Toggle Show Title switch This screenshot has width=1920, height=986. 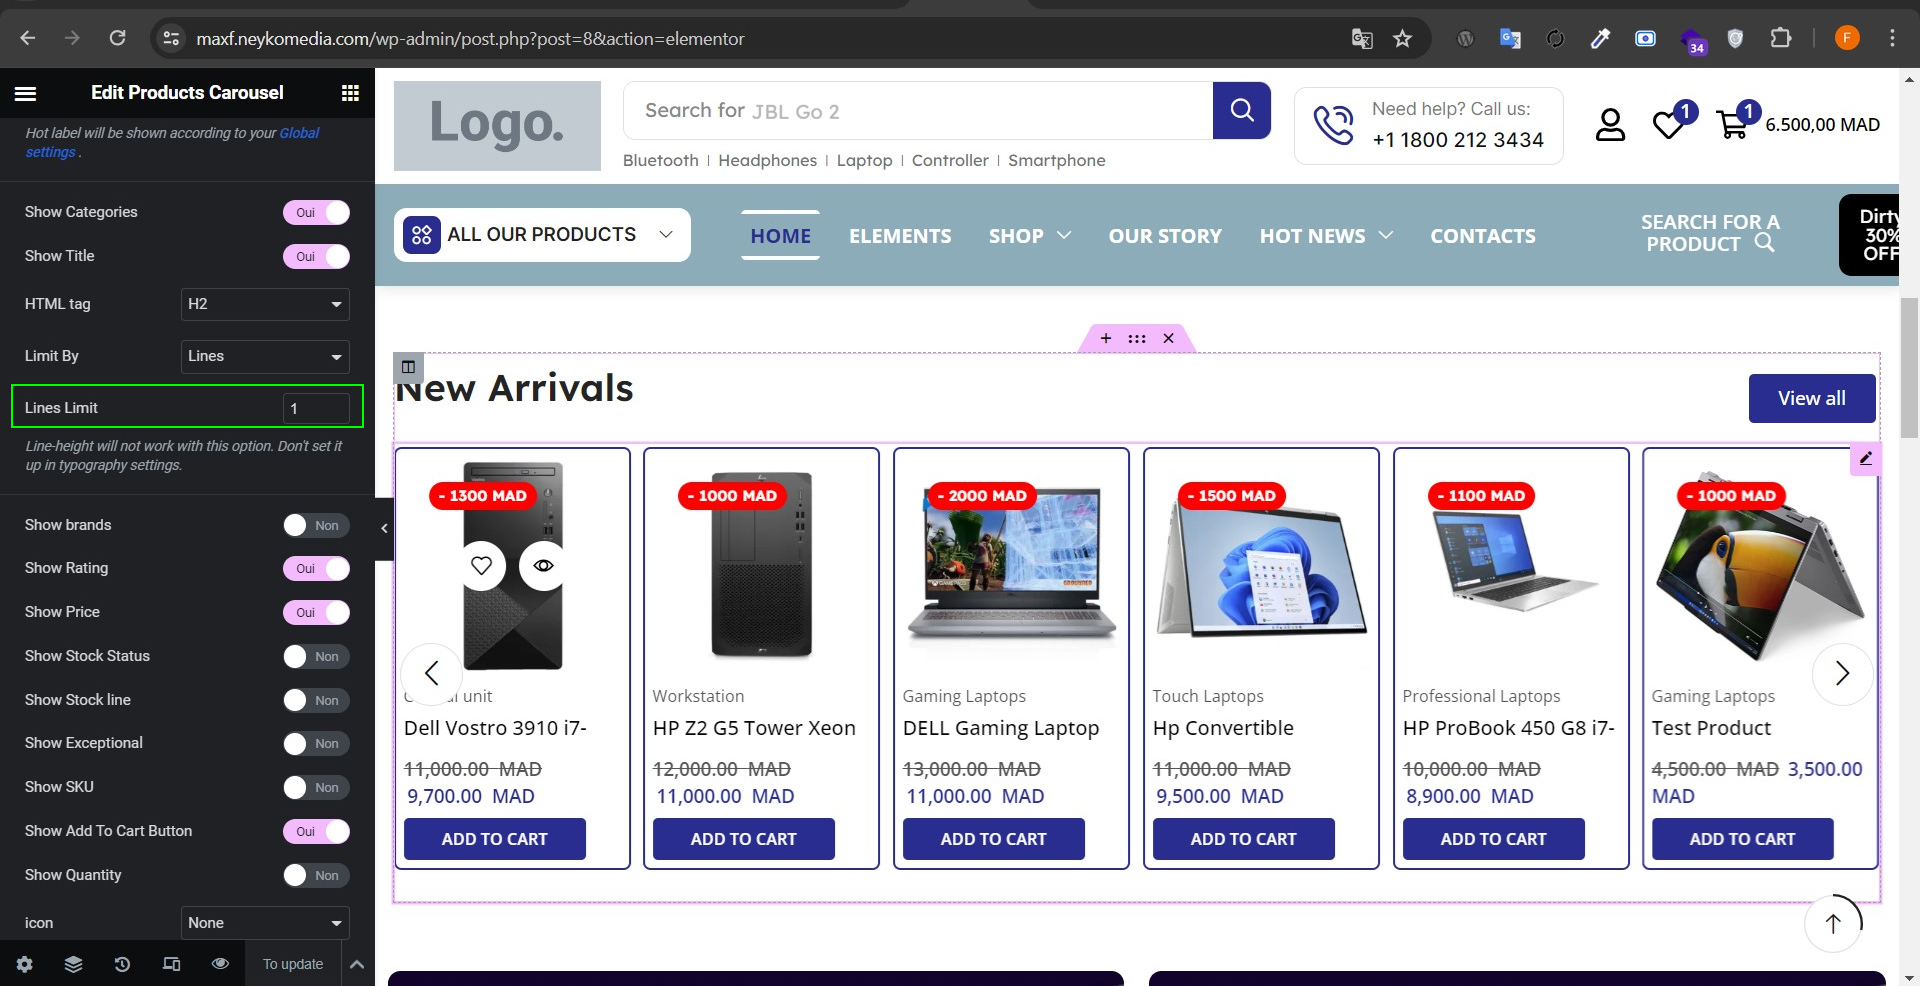316,257
